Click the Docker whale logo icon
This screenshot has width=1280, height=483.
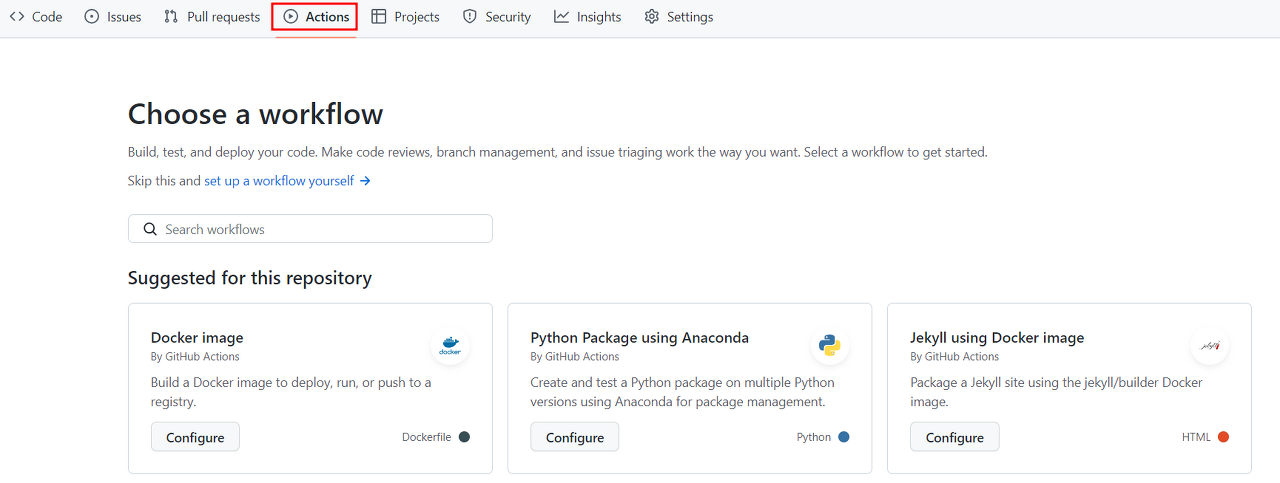point(450,346)
